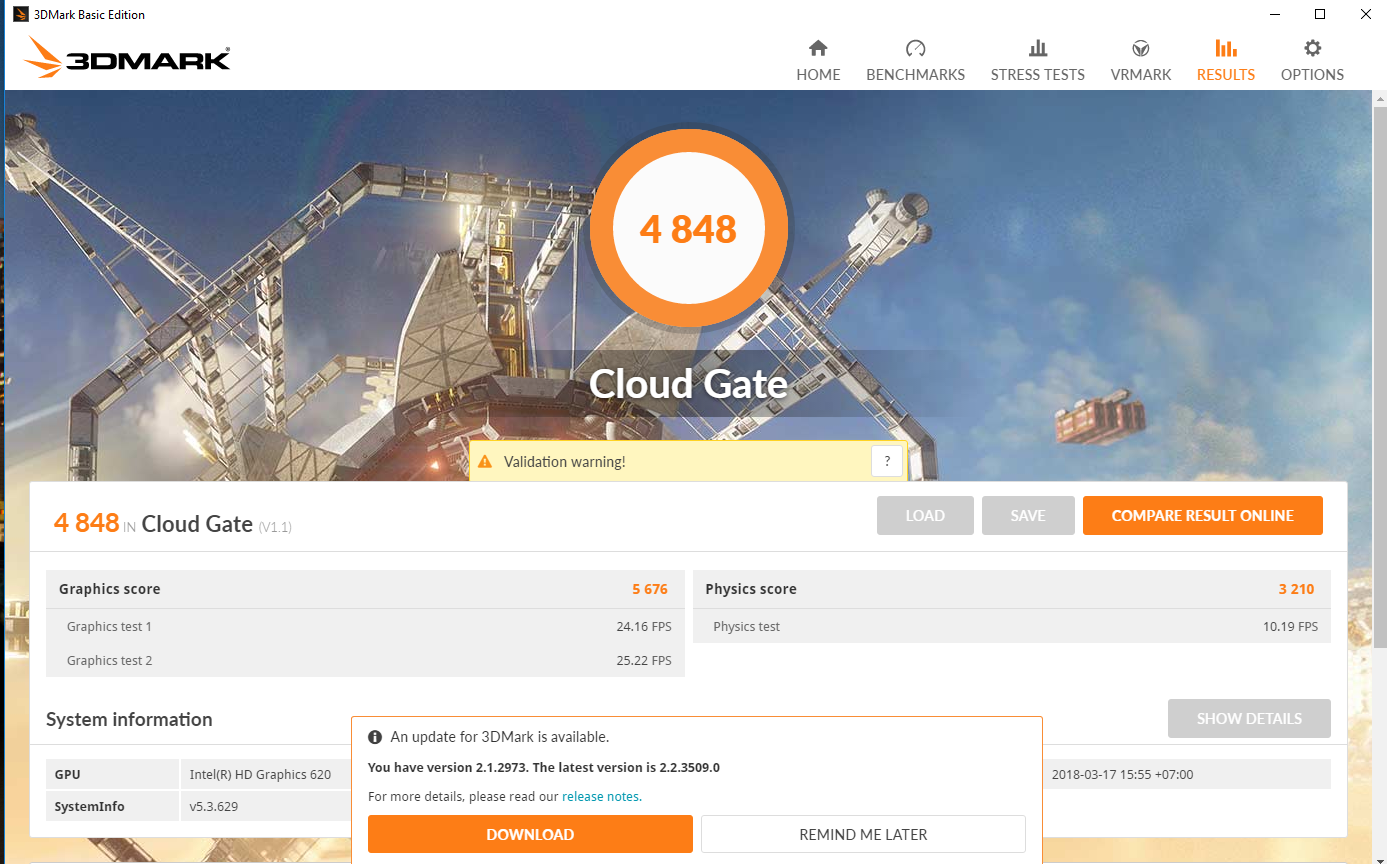
Task: Click the Physics score value 3 210
Action: [x=1296, y=589]
